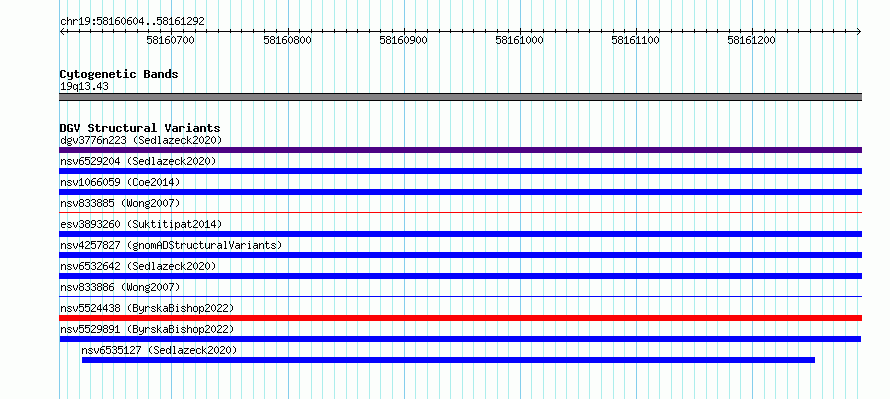Screen dimensions: 890x399
Task: Click the Cytogenetic Bands track title
Action: click(x=119, y=74)
